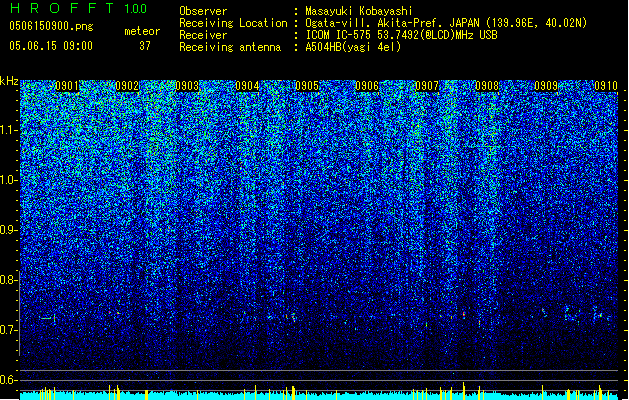Click the 0905 time marker
The image size is (629, 400).
307,86
